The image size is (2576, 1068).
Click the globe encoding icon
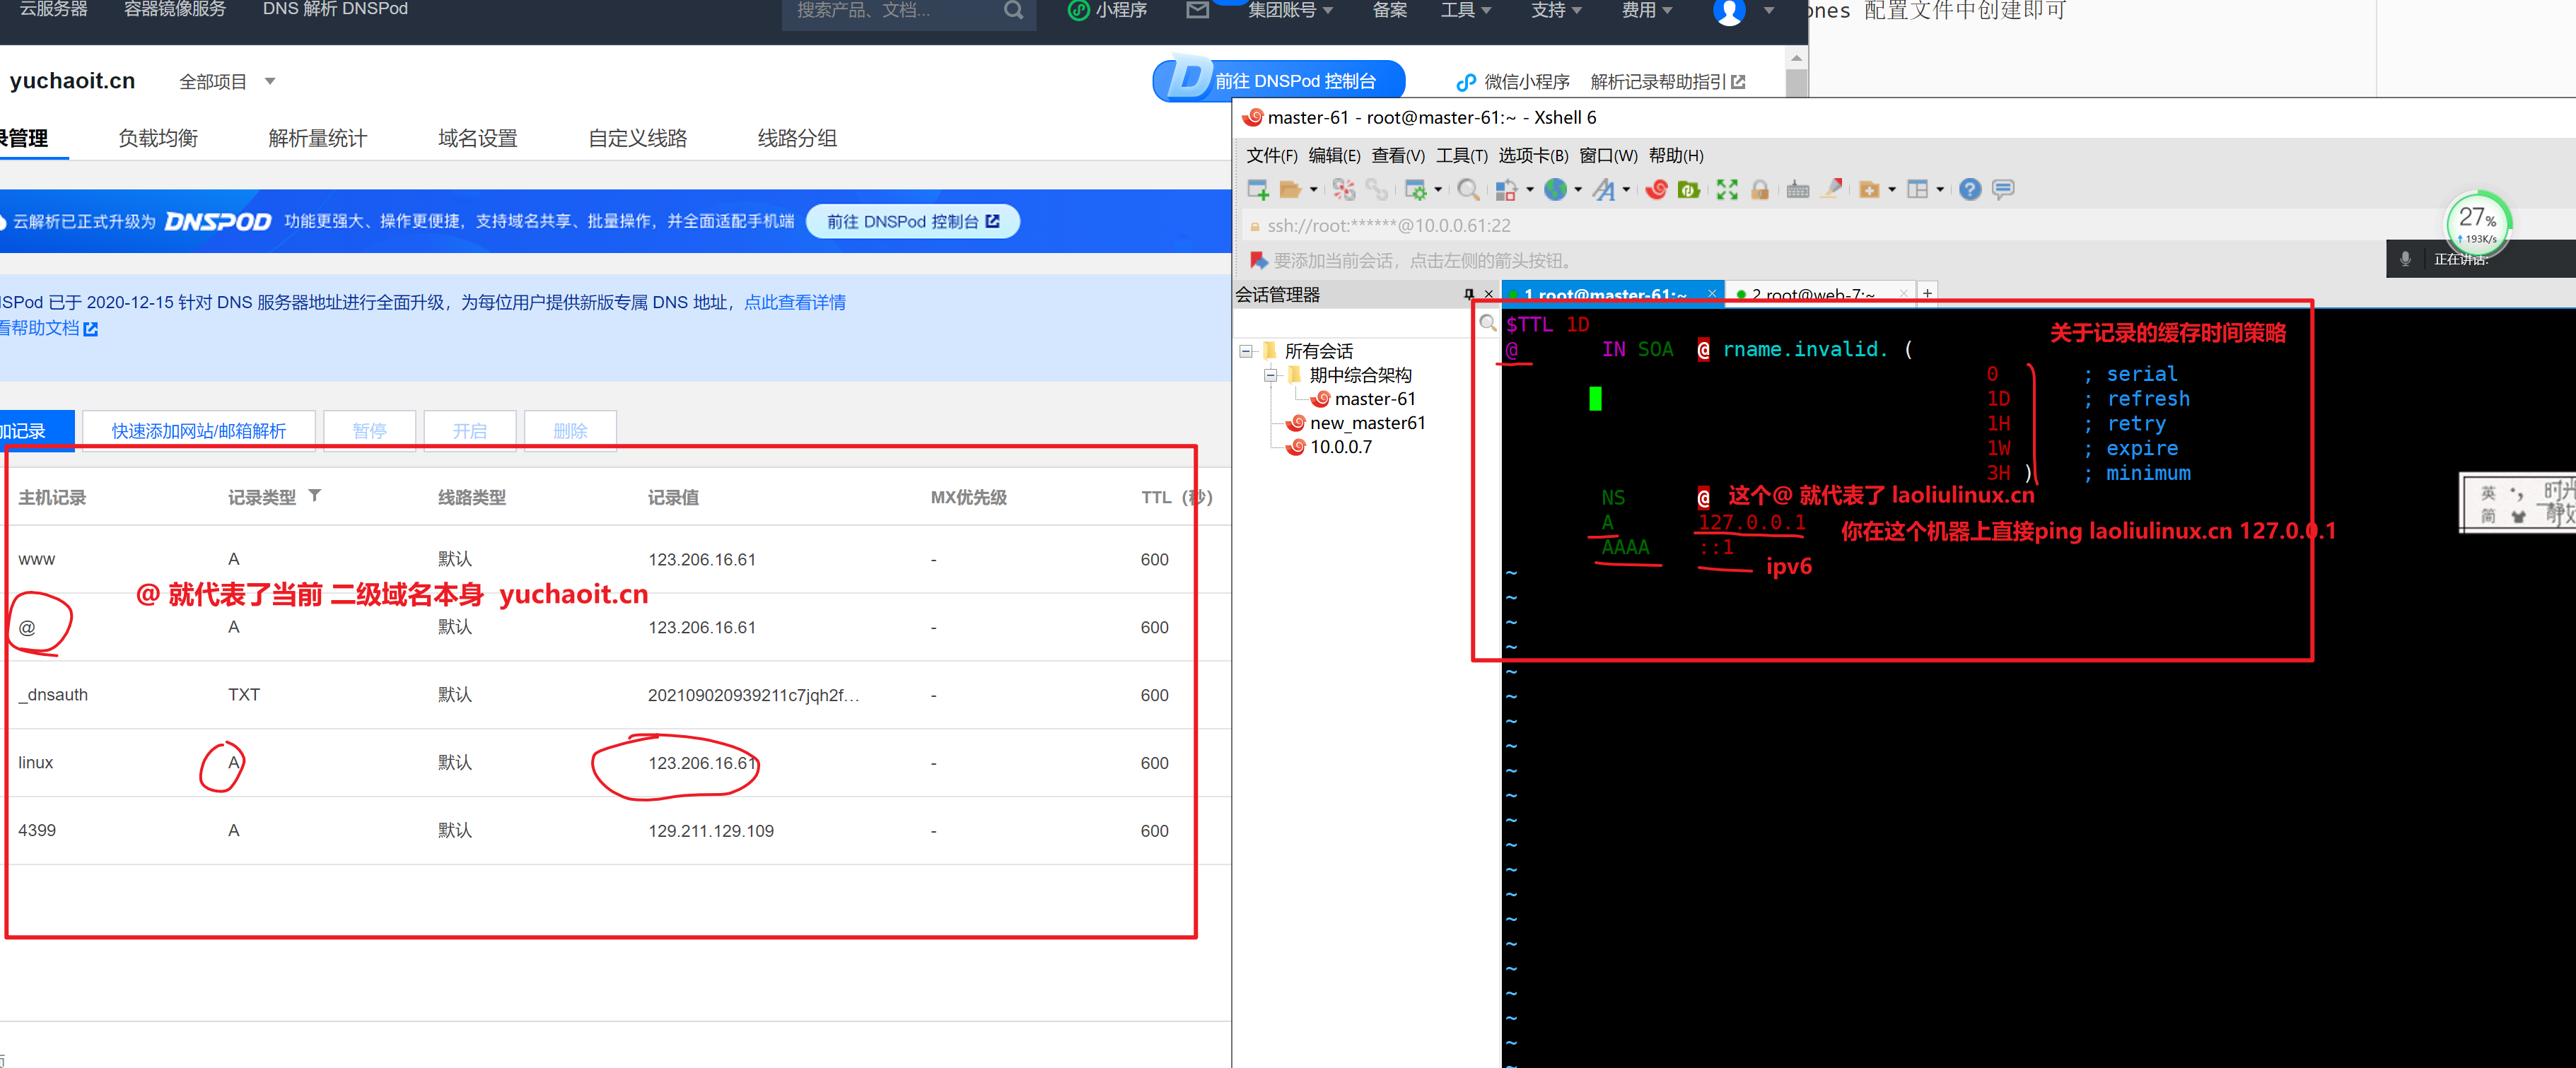tap(1555, 189)
